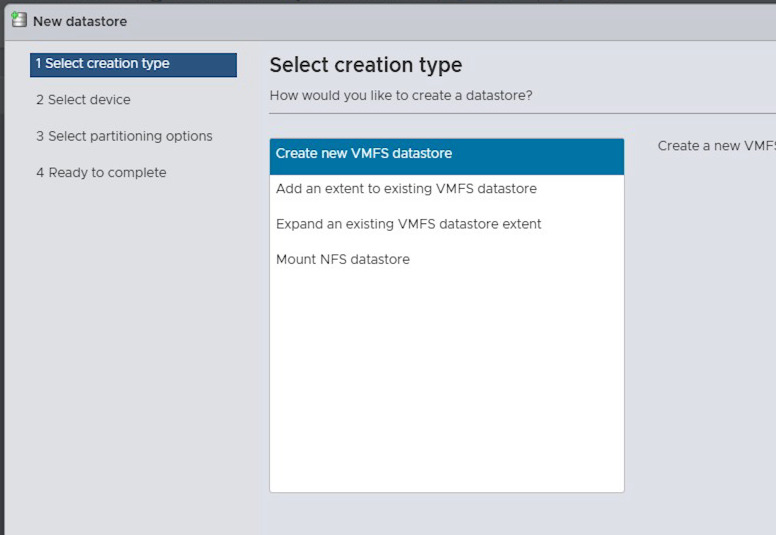Image resolution: width=776 pixels, height=535 pixels.
Task: Click the New datastore title text
Action: pos(80,21)
